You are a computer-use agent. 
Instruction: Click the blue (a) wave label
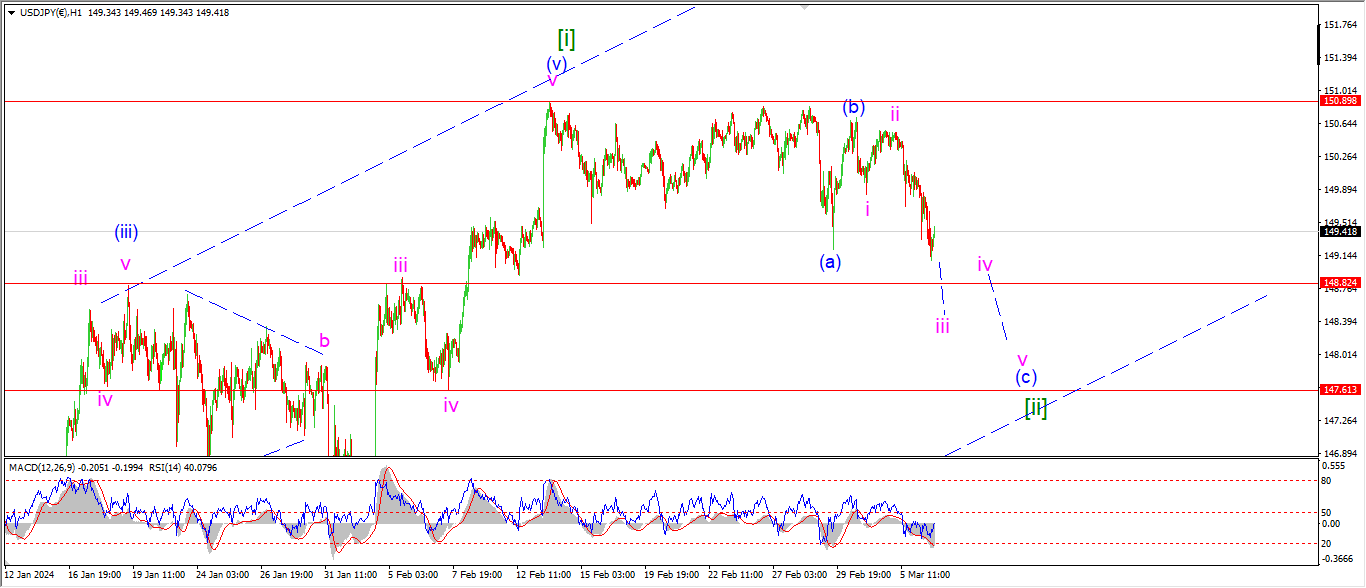coord(830,262)
